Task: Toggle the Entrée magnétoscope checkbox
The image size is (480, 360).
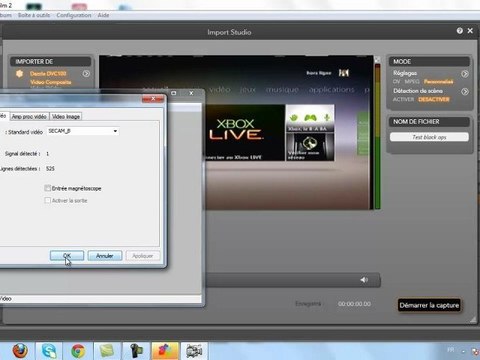Action: [x=48, y=188]
